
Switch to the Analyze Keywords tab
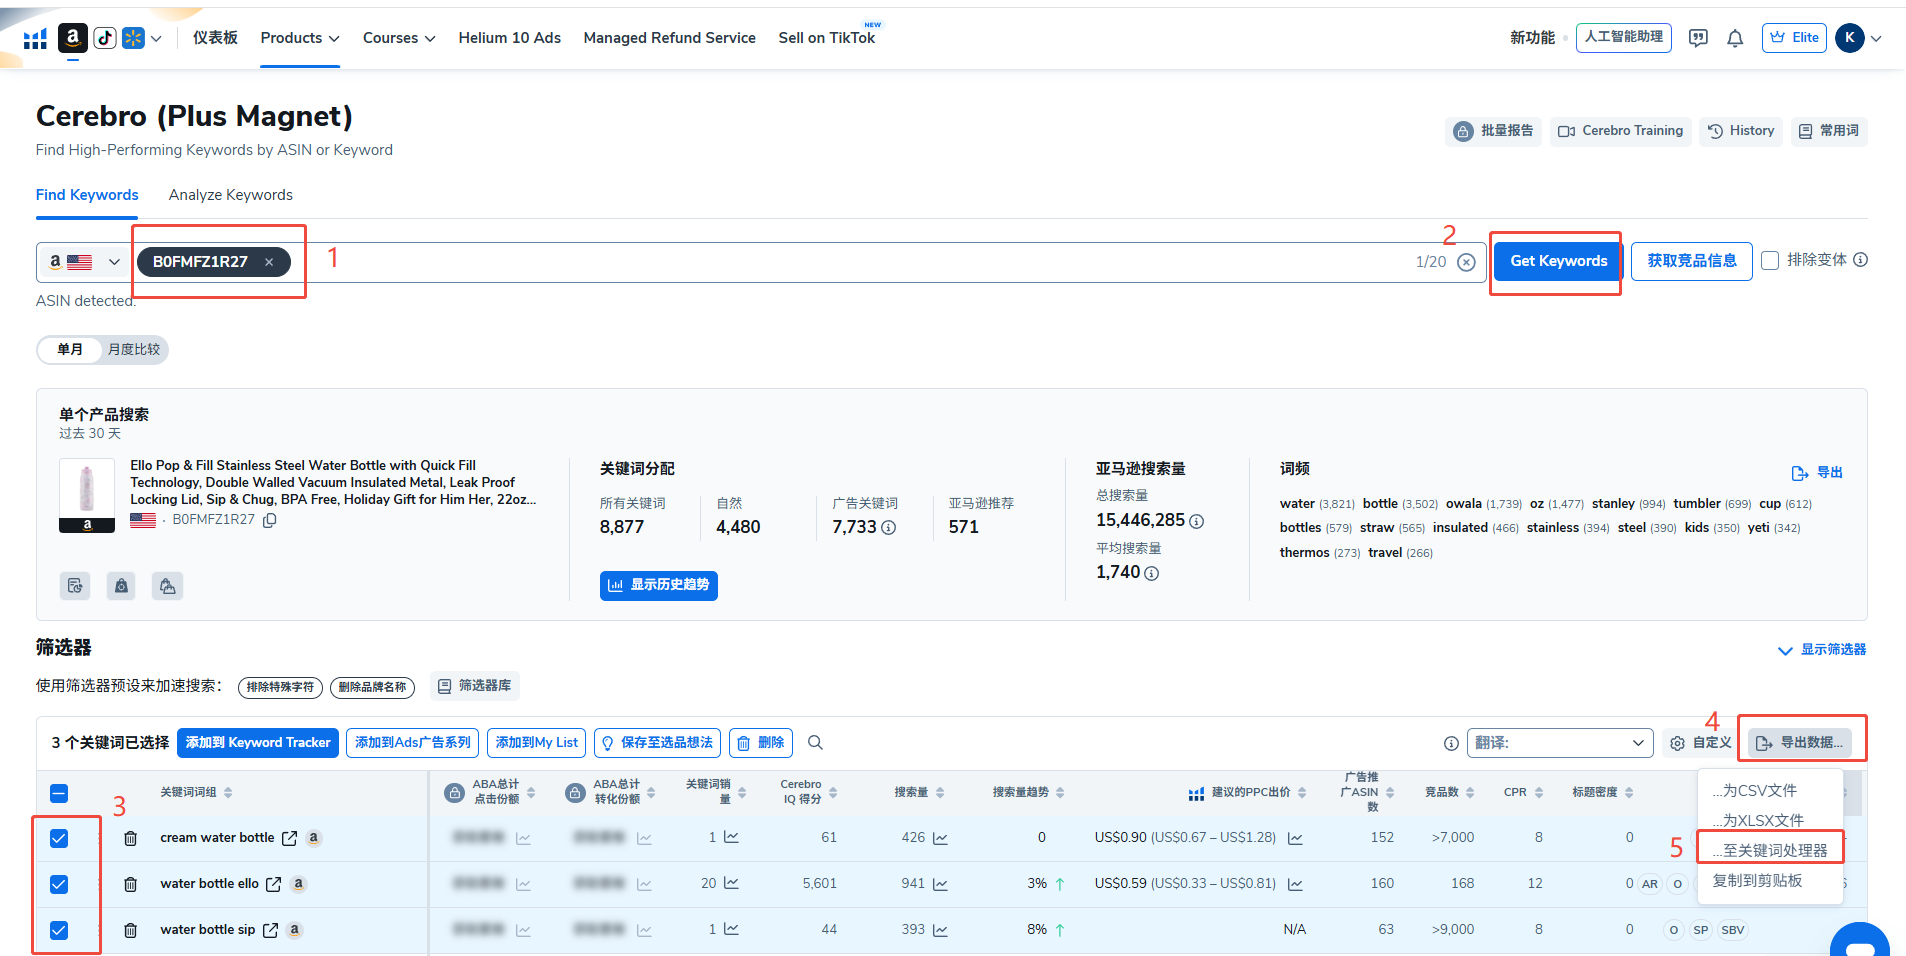230,195
